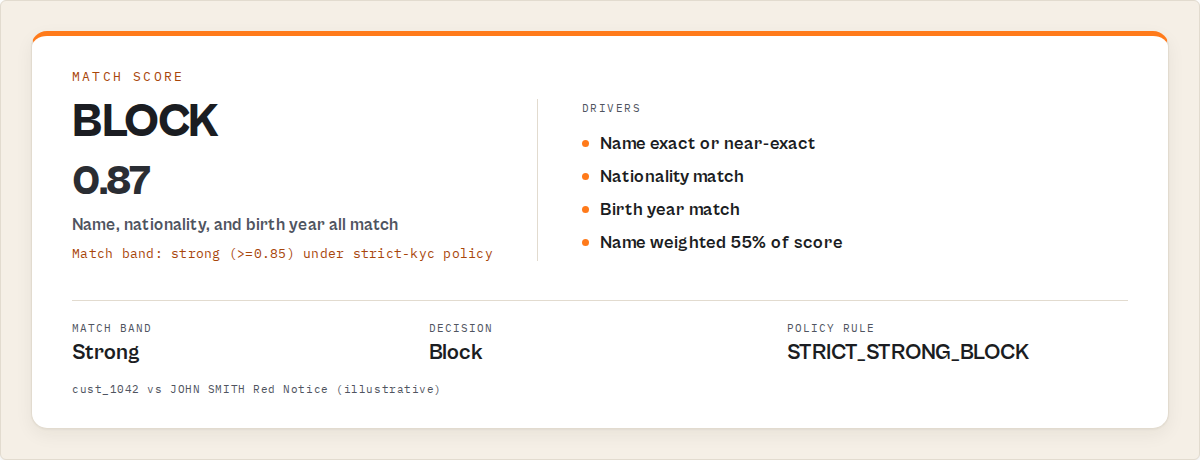Click the orange bullet beside Name weighted 55%
Screen dimensions: 1200x460
tap(586, 242)
